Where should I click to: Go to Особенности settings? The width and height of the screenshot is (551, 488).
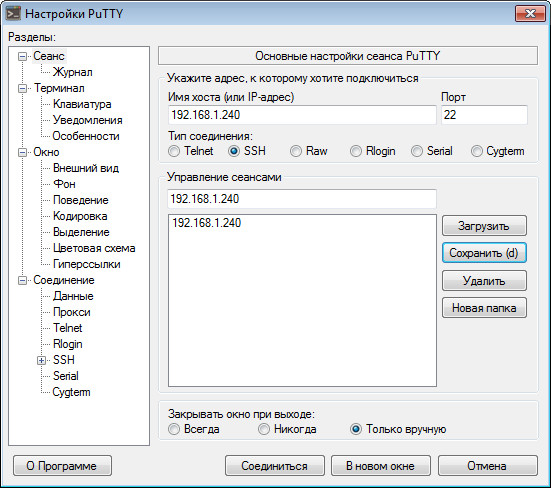click(x=86, y=136)
